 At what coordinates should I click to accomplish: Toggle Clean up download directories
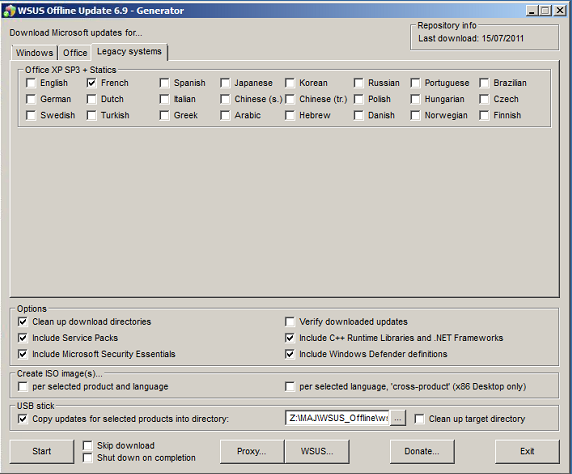23,322
